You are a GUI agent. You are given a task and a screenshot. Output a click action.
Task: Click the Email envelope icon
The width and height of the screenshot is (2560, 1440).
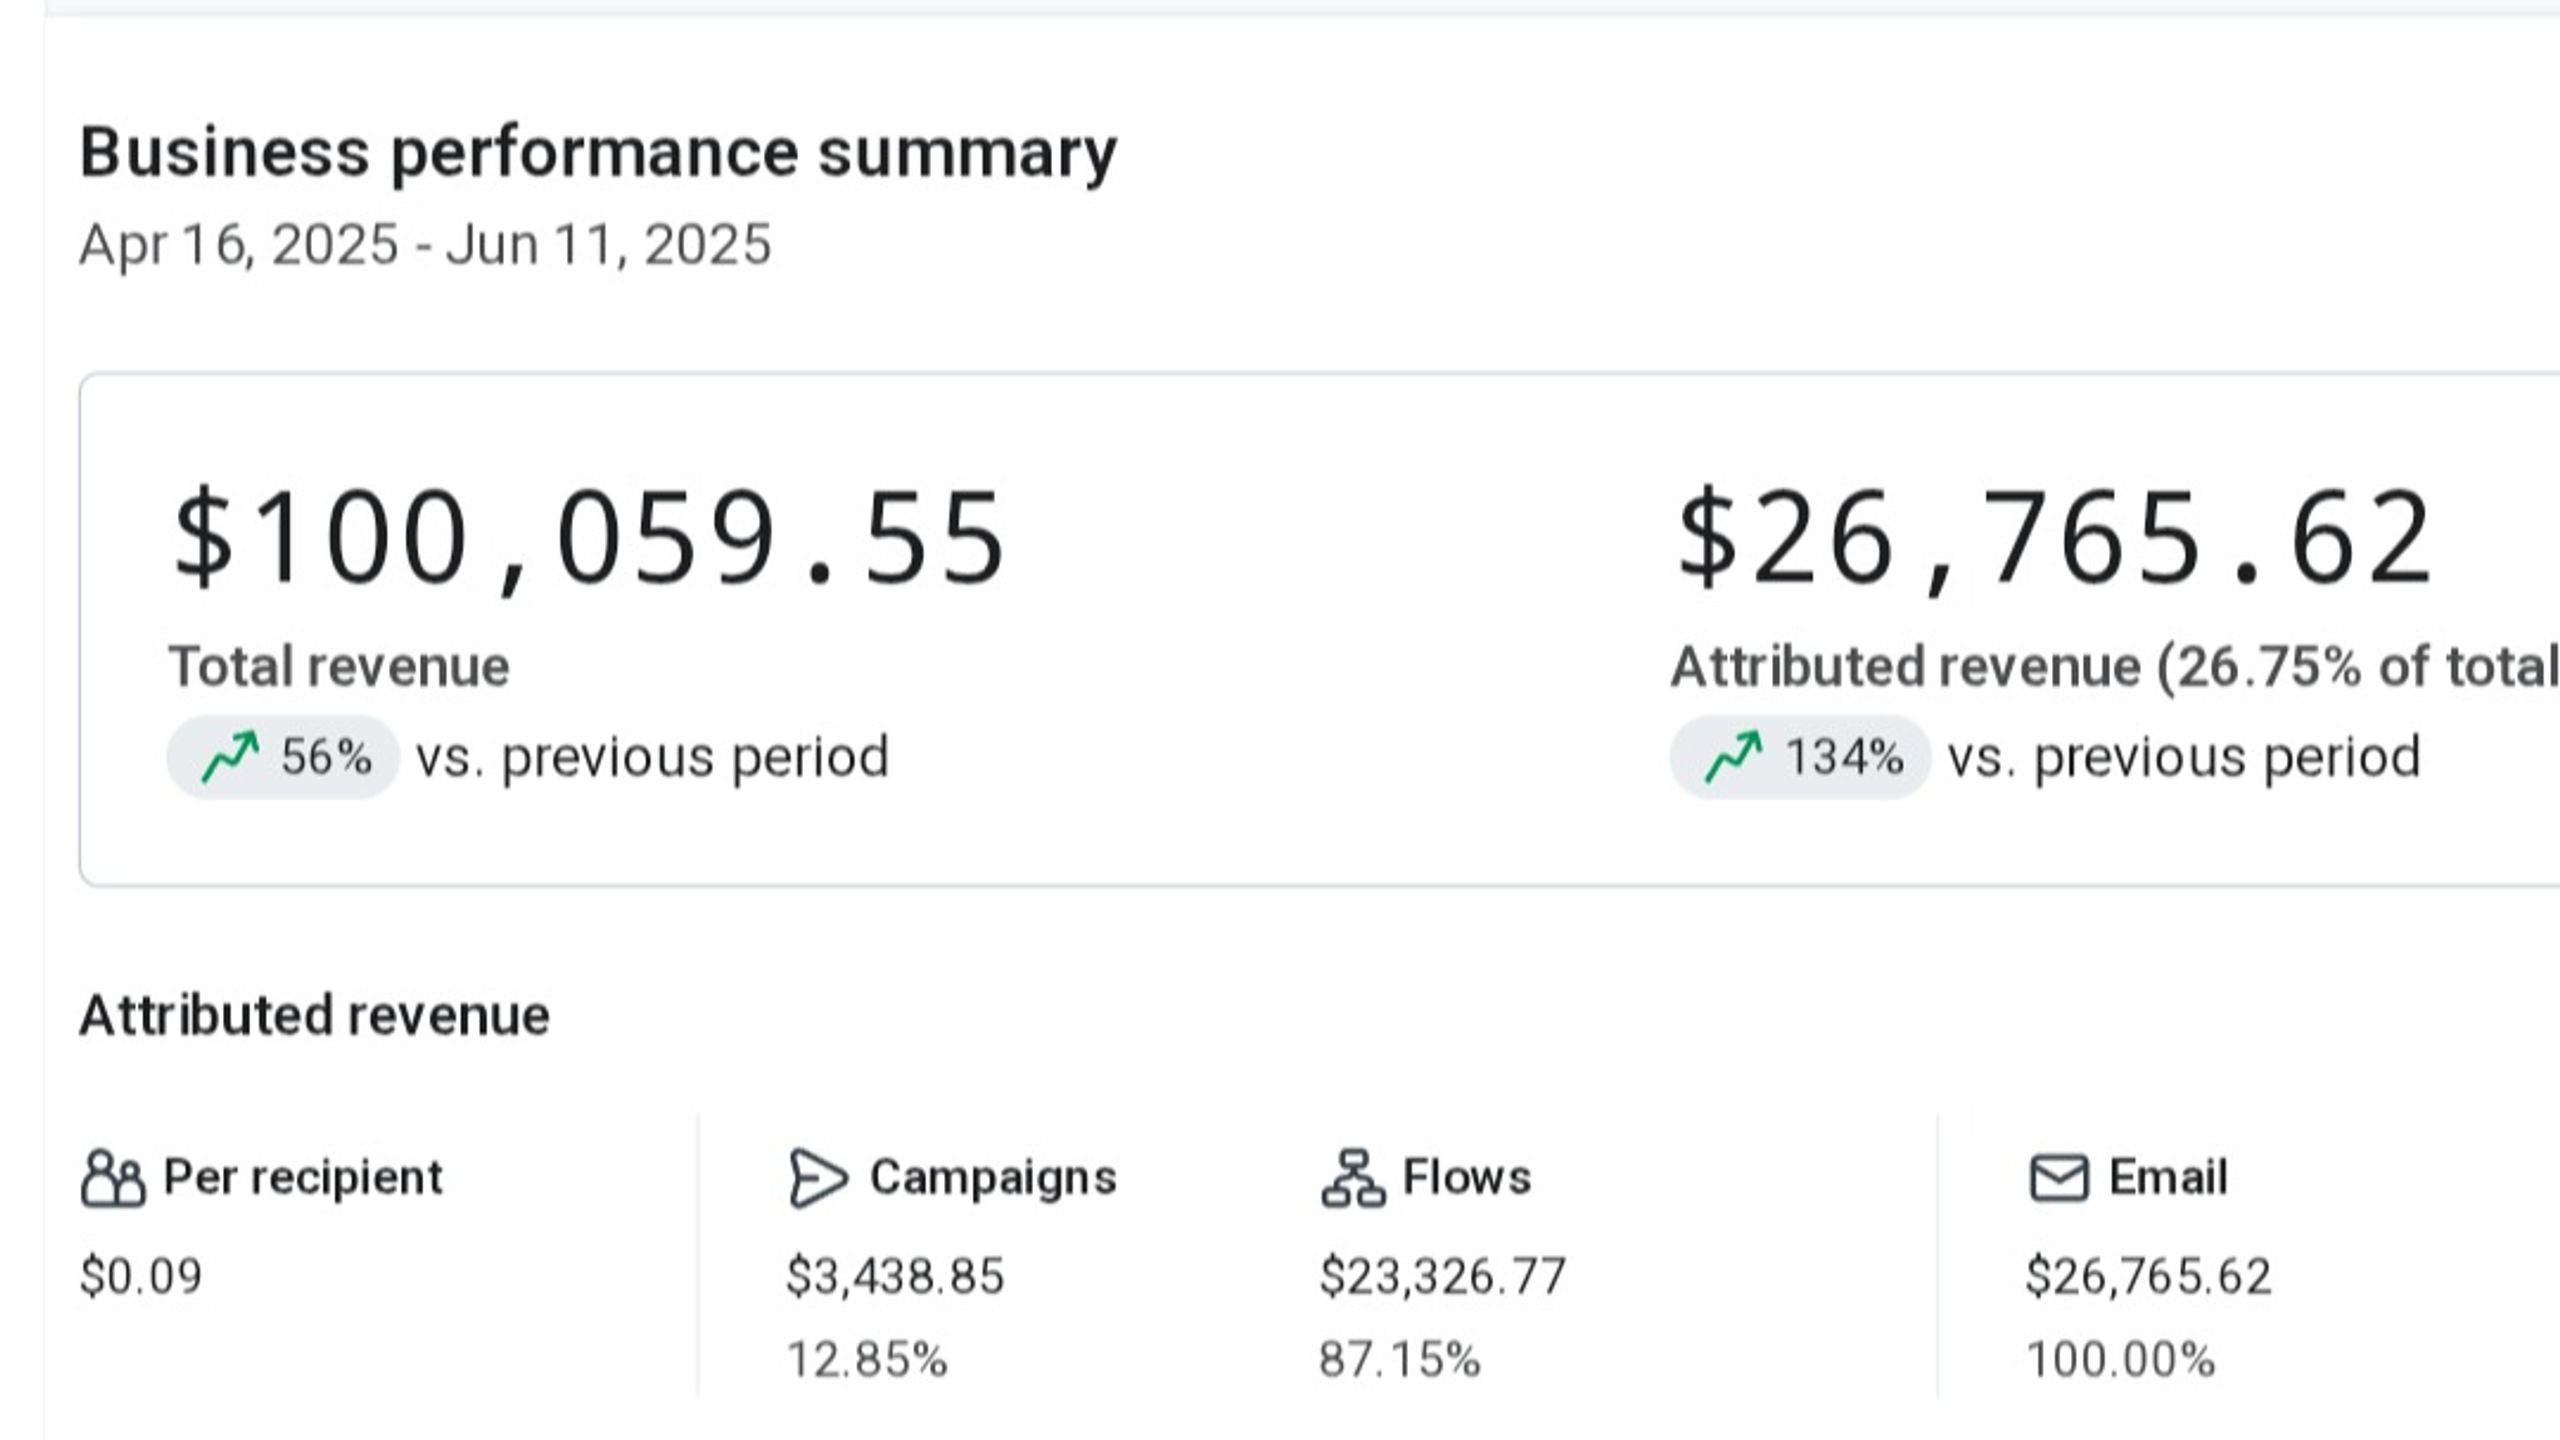pos(2059,1178)
